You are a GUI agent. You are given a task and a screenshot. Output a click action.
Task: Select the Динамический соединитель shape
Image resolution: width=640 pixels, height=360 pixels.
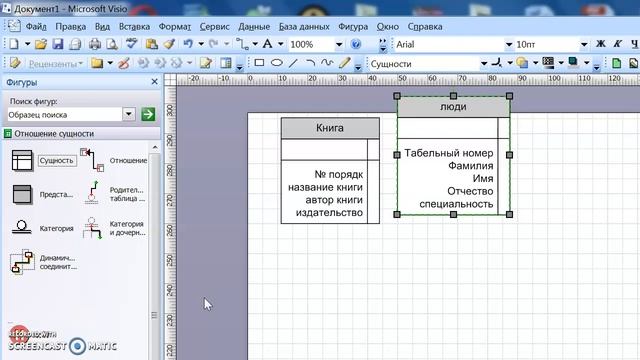tap(43, 262)
